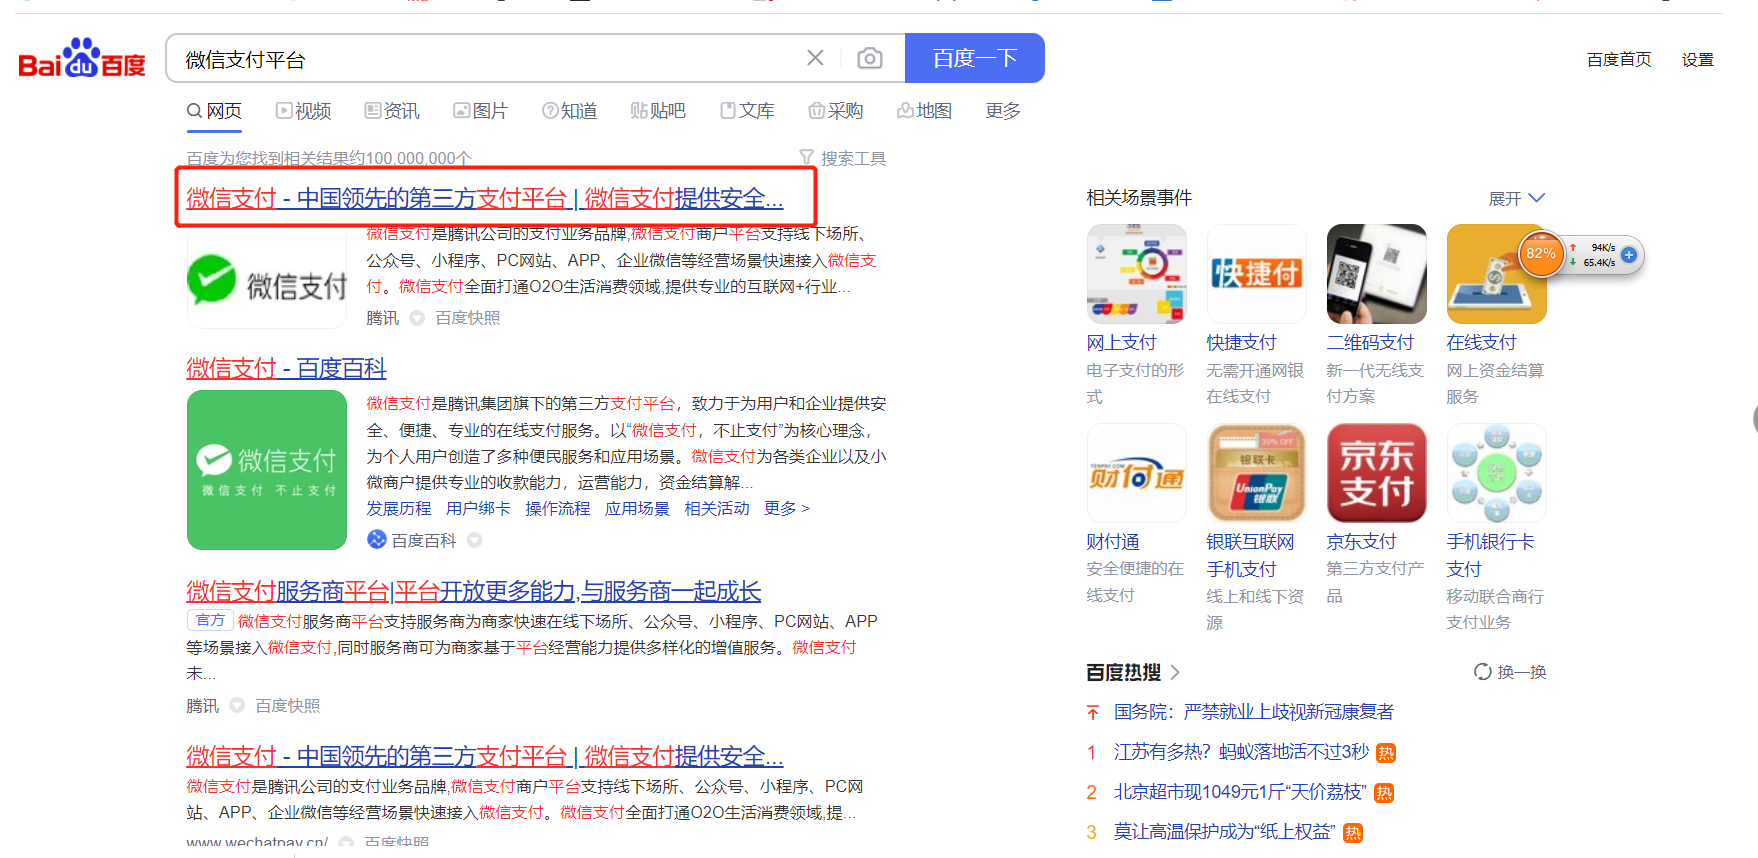The width and height of the screenshot is (1758, 858).
Task: Click 快捷支付 text link
Action: click(1241, 343)
